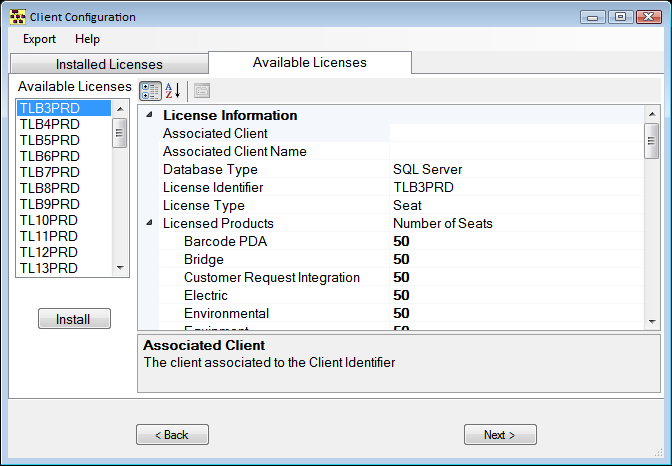This screenshot has width=672, height=466.
Task: Click the Back button
Action: pos(172,435)
